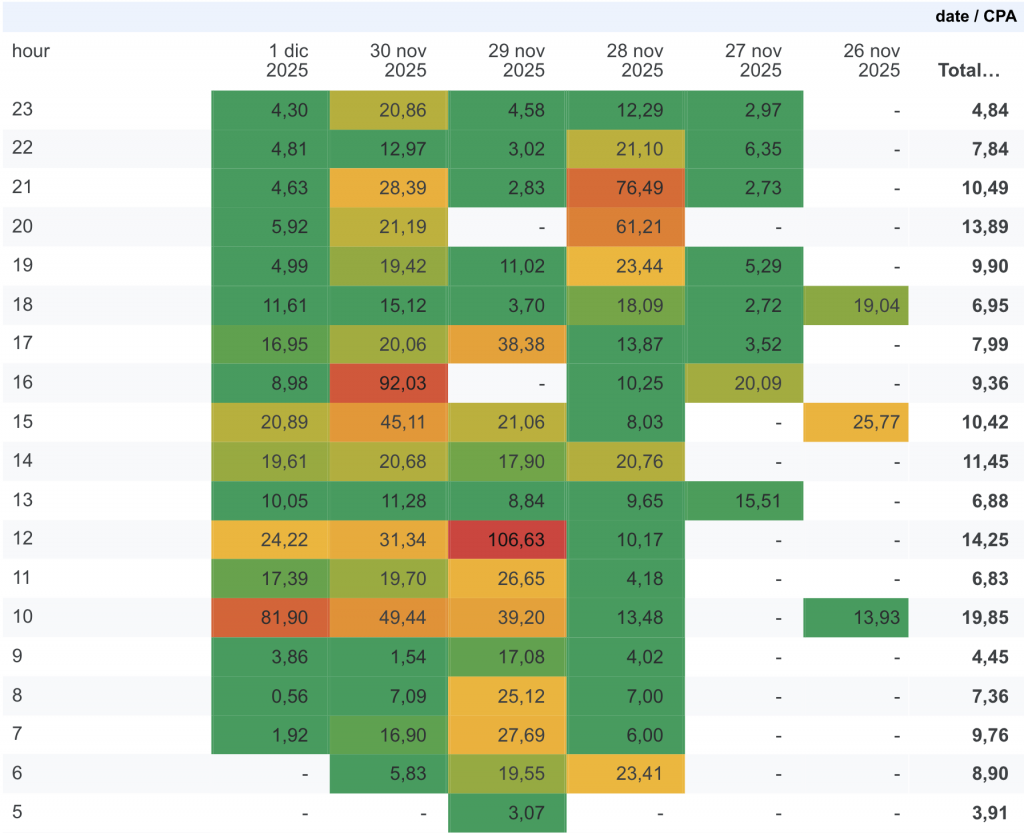Click the hour 12 row label
This screenshot has height=833, width=1024.
tap(22, 539)
